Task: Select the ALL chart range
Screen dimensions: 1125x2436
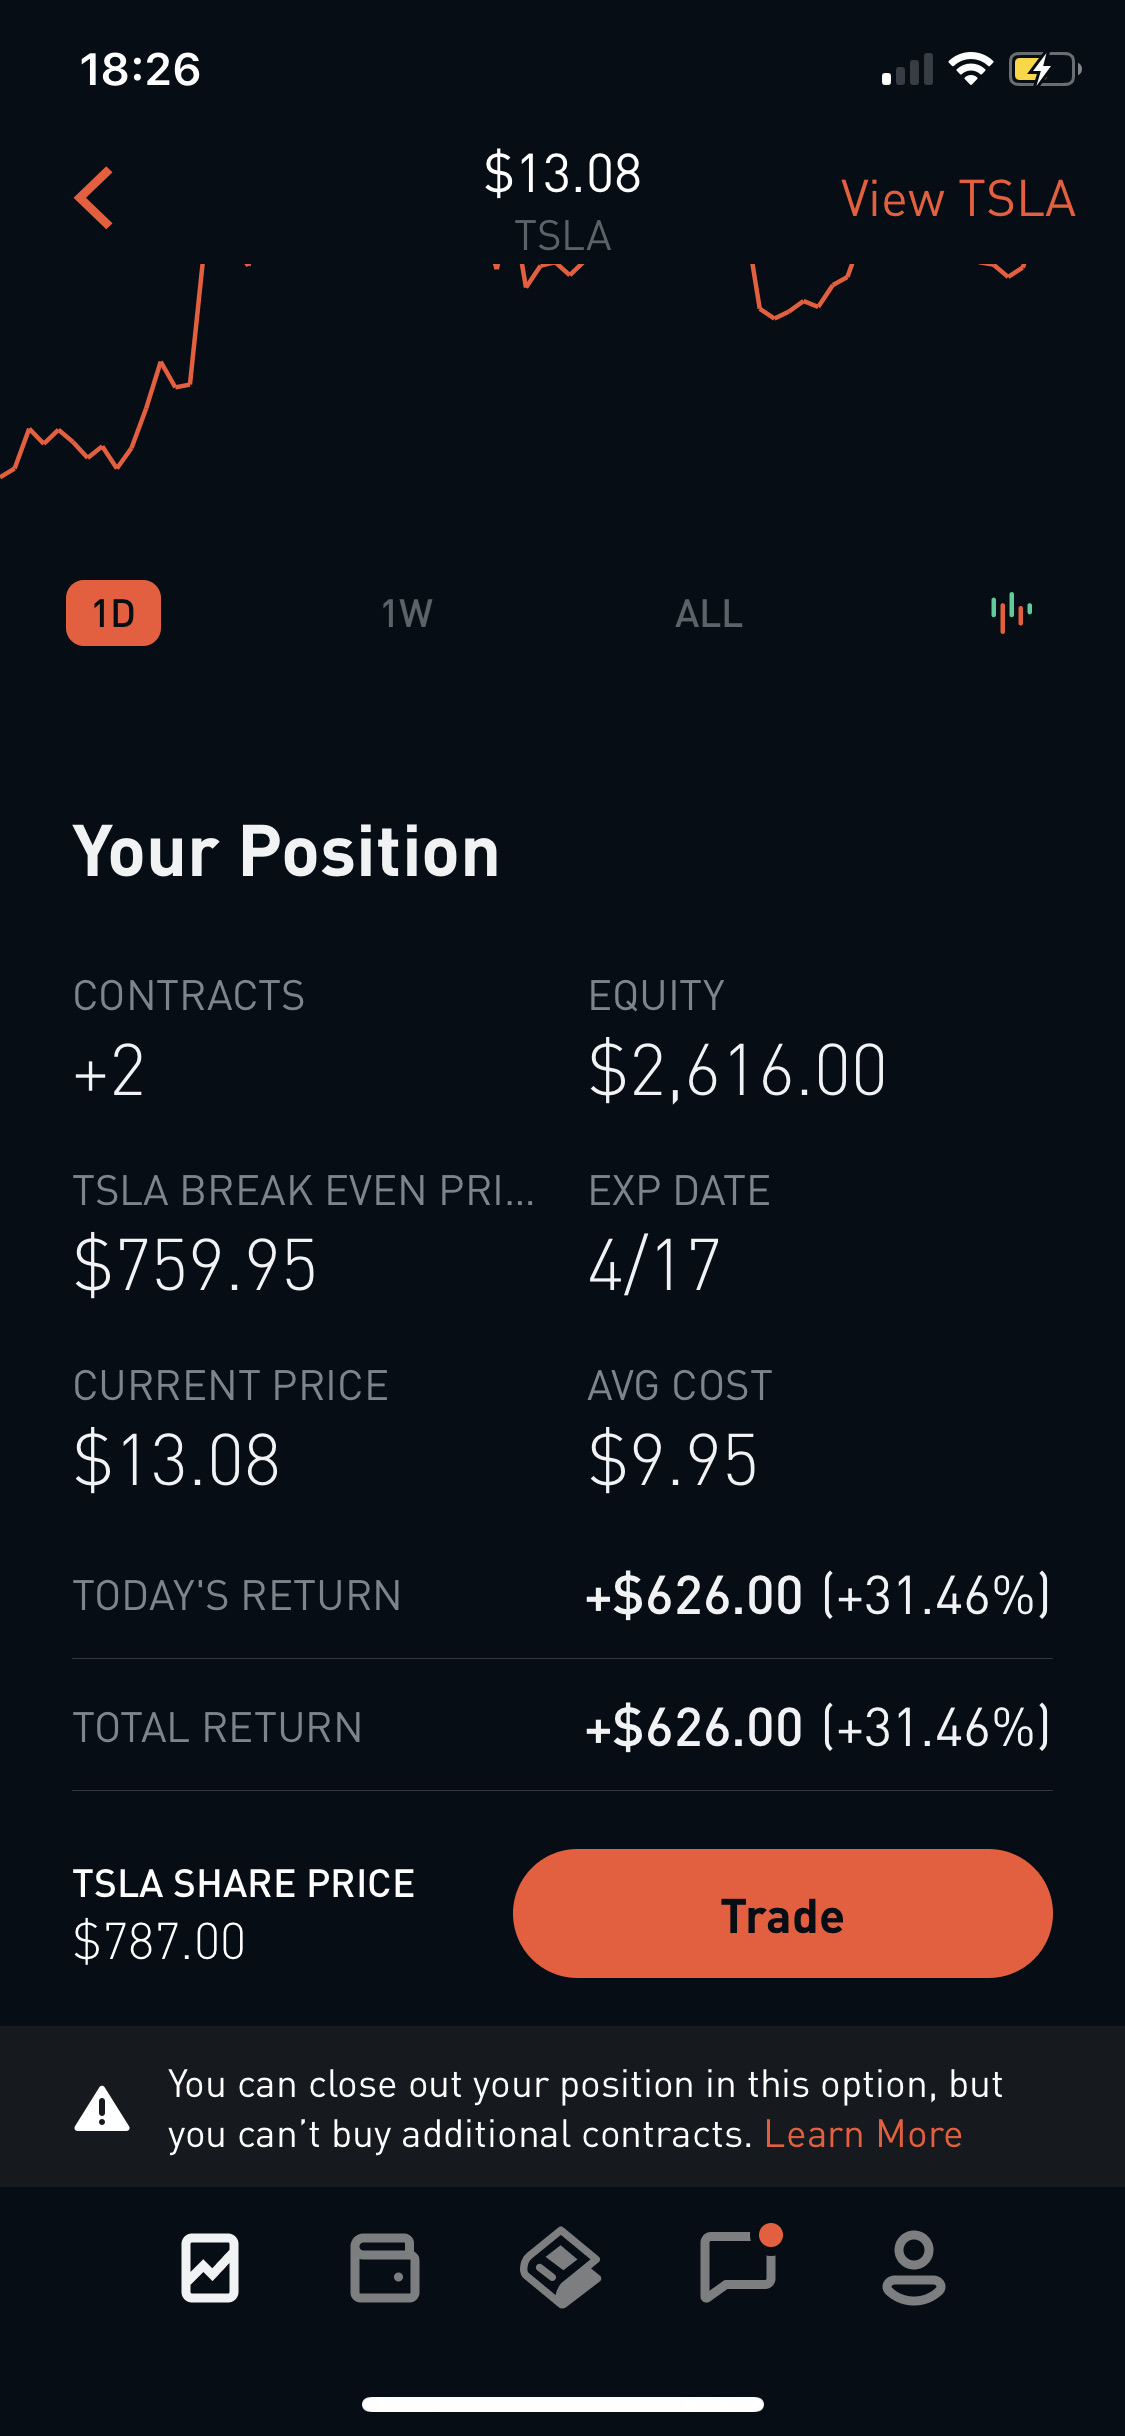Action: (709, 613)
